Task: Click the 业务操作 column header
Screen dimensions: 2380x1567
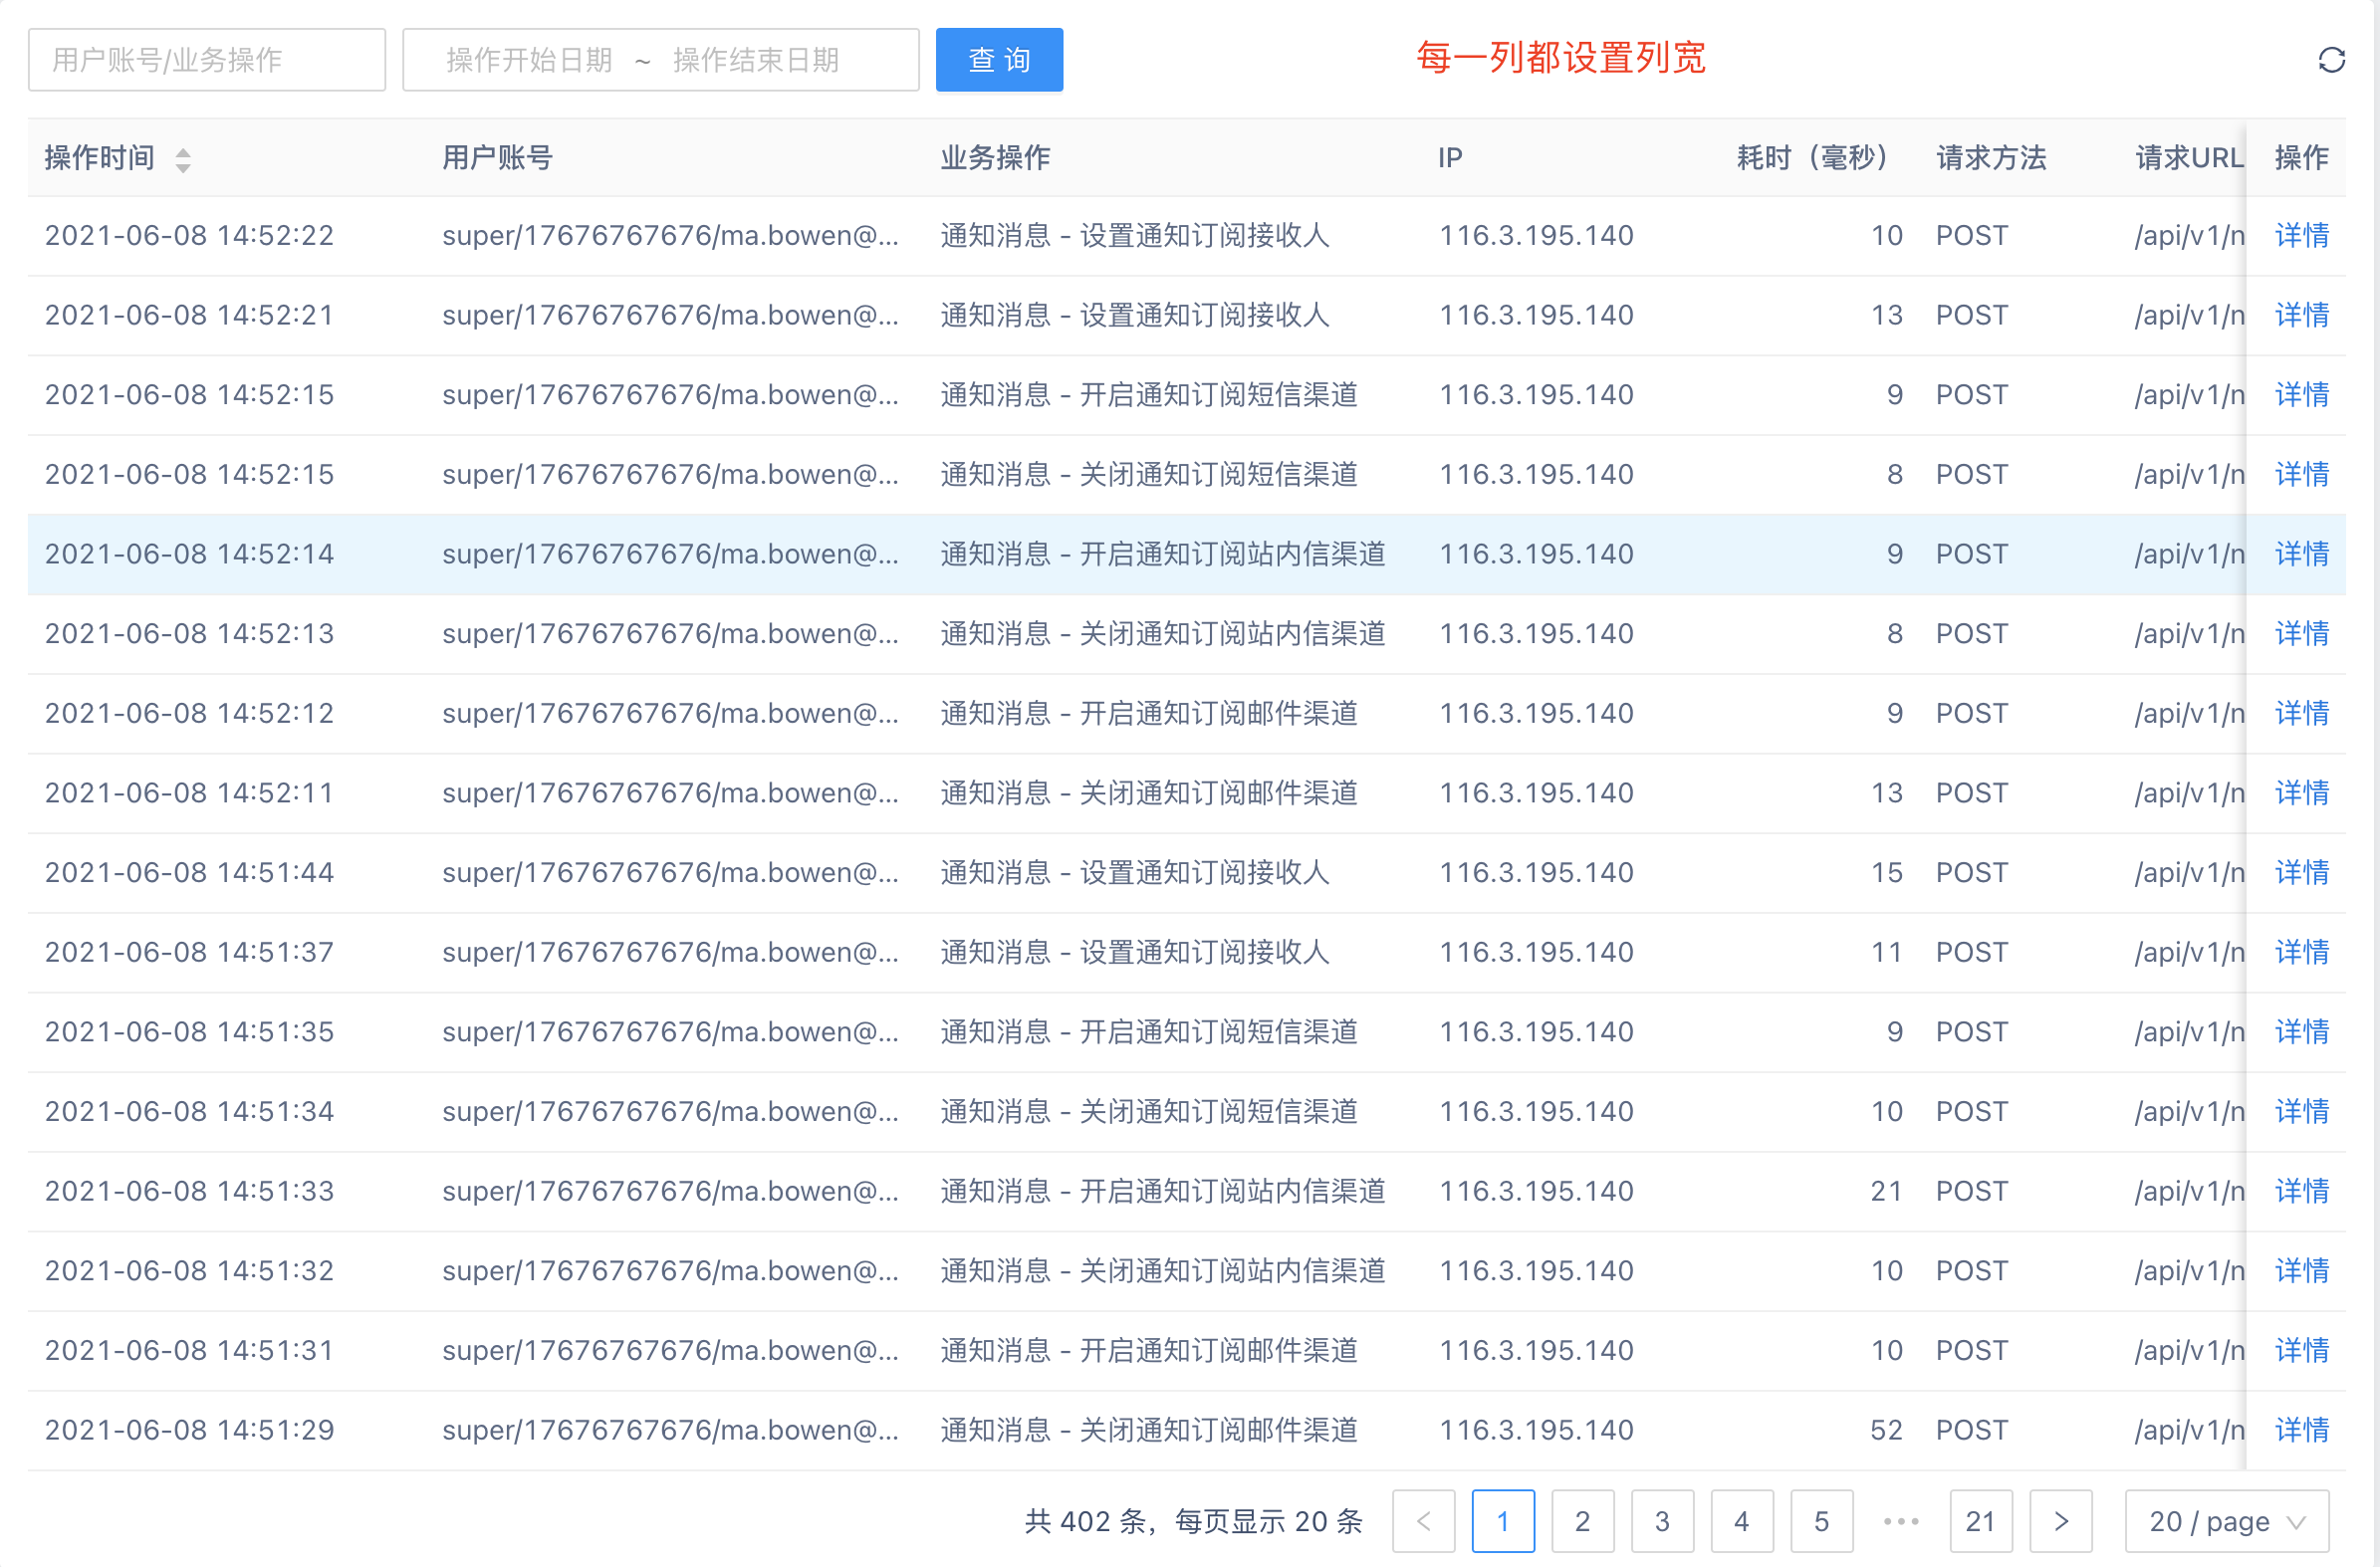Action: point(995,158)
